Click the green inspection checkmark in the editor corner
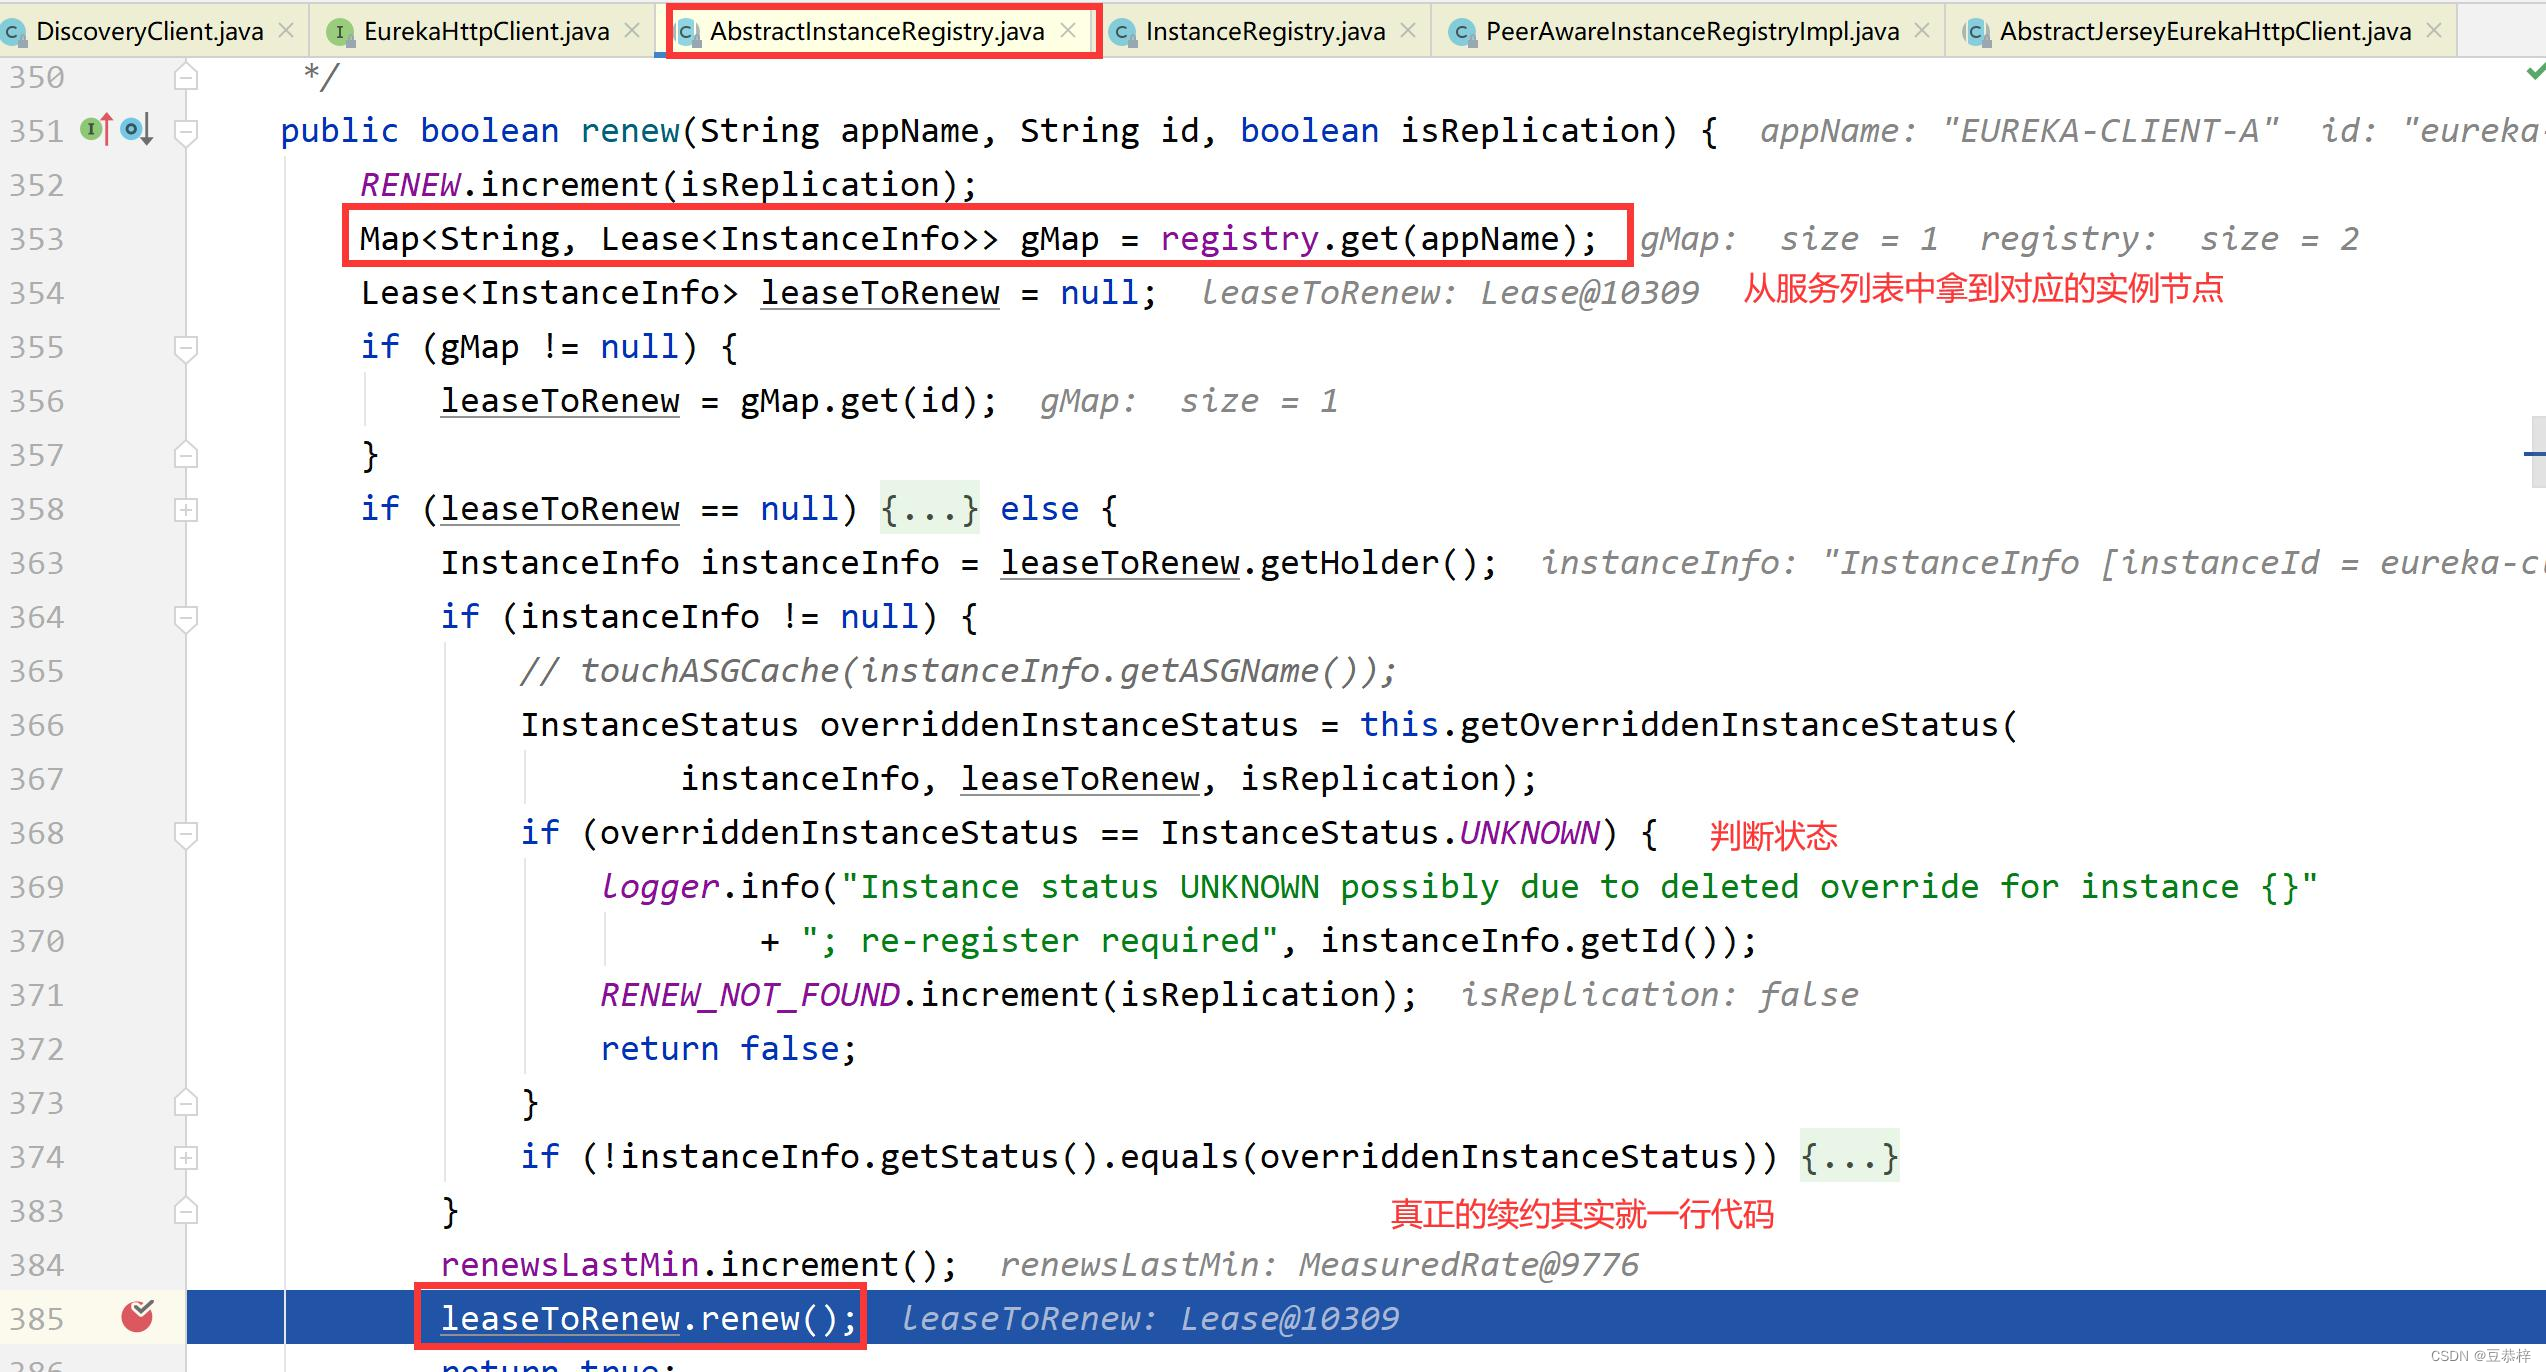The image size is (2546, 1372). (2535, 72)
